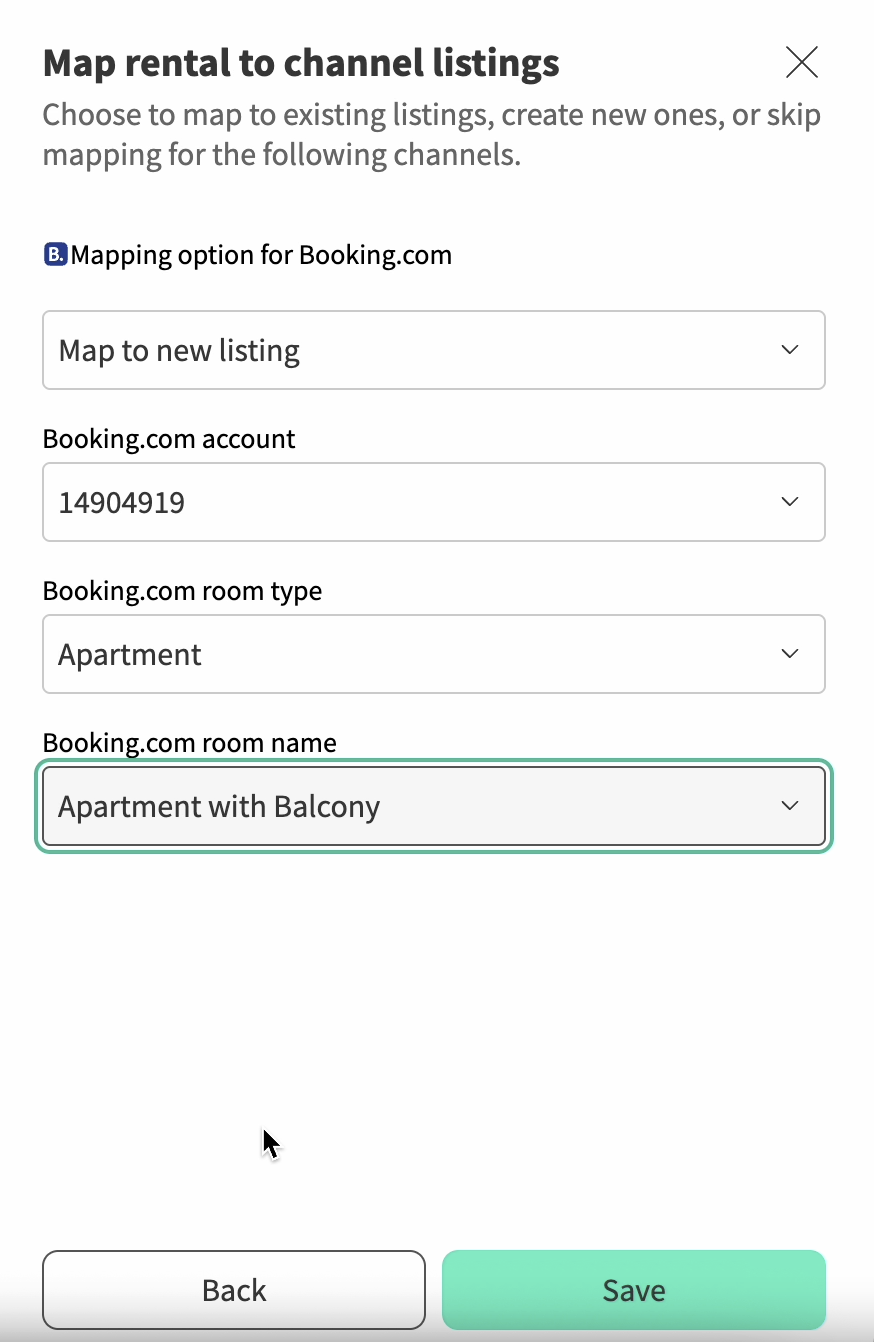Click chevron arrow in the room type field
This screenshot has width=874, height=1342.
click(790, 654)
